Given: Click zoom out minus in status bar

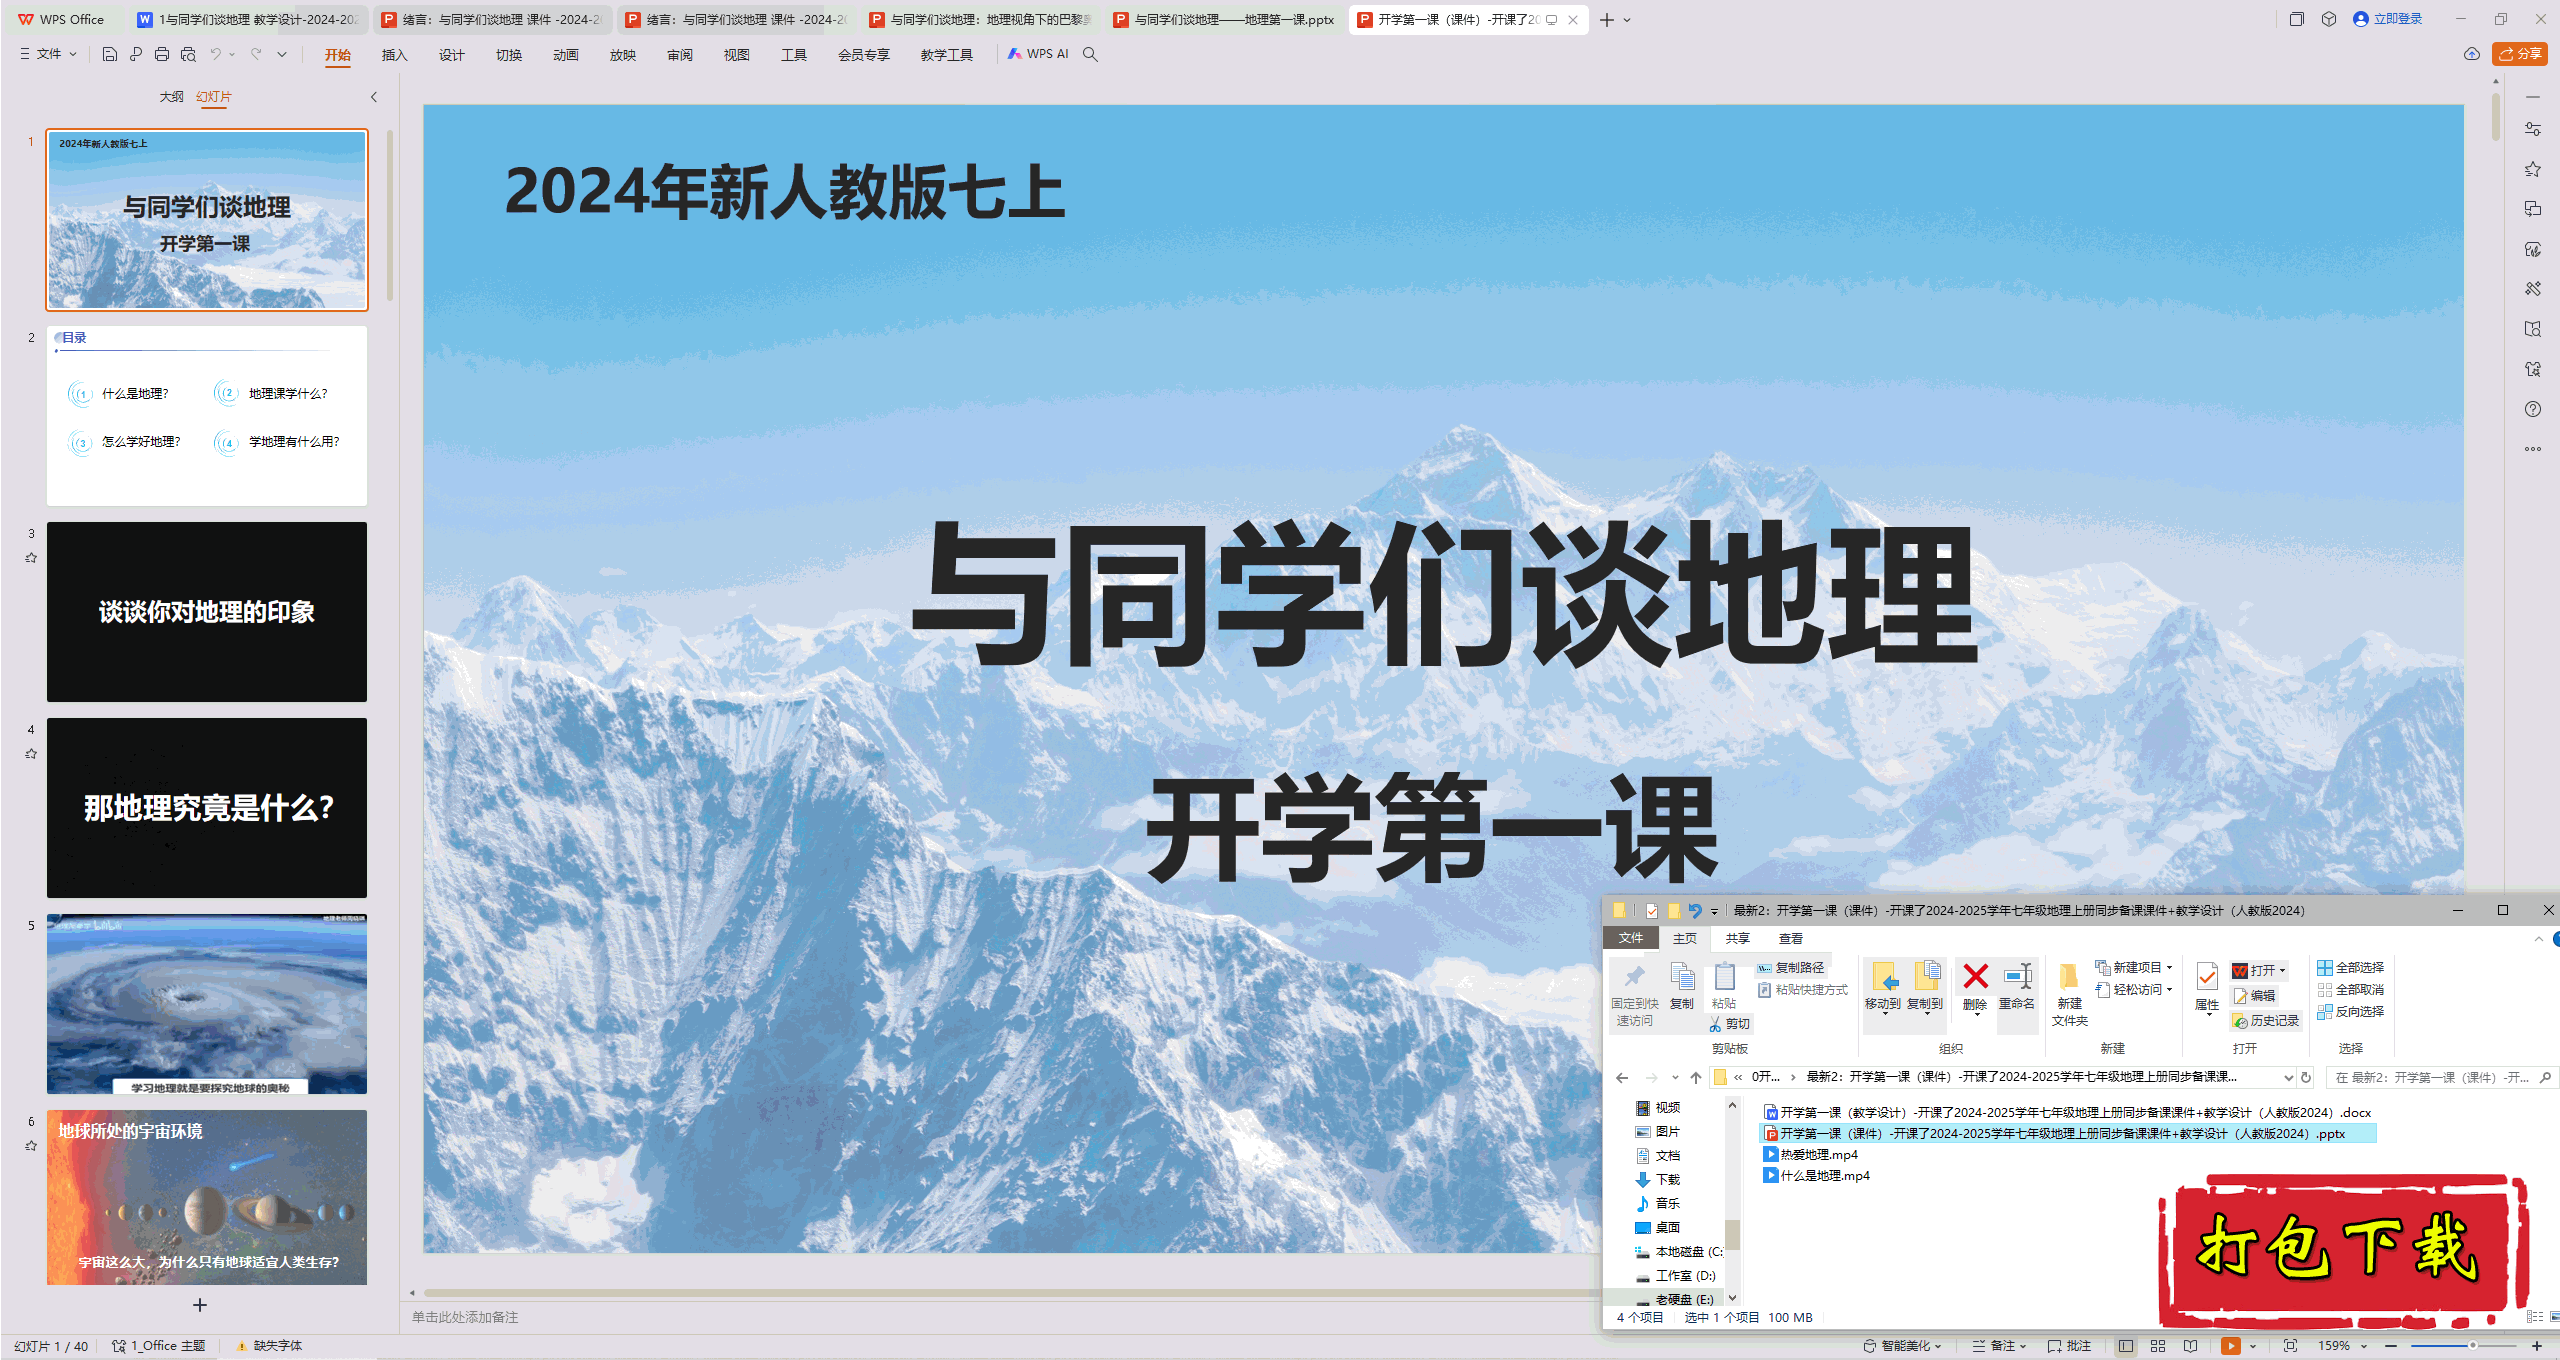Looking at the screenshot, I should (2392, 1346).
